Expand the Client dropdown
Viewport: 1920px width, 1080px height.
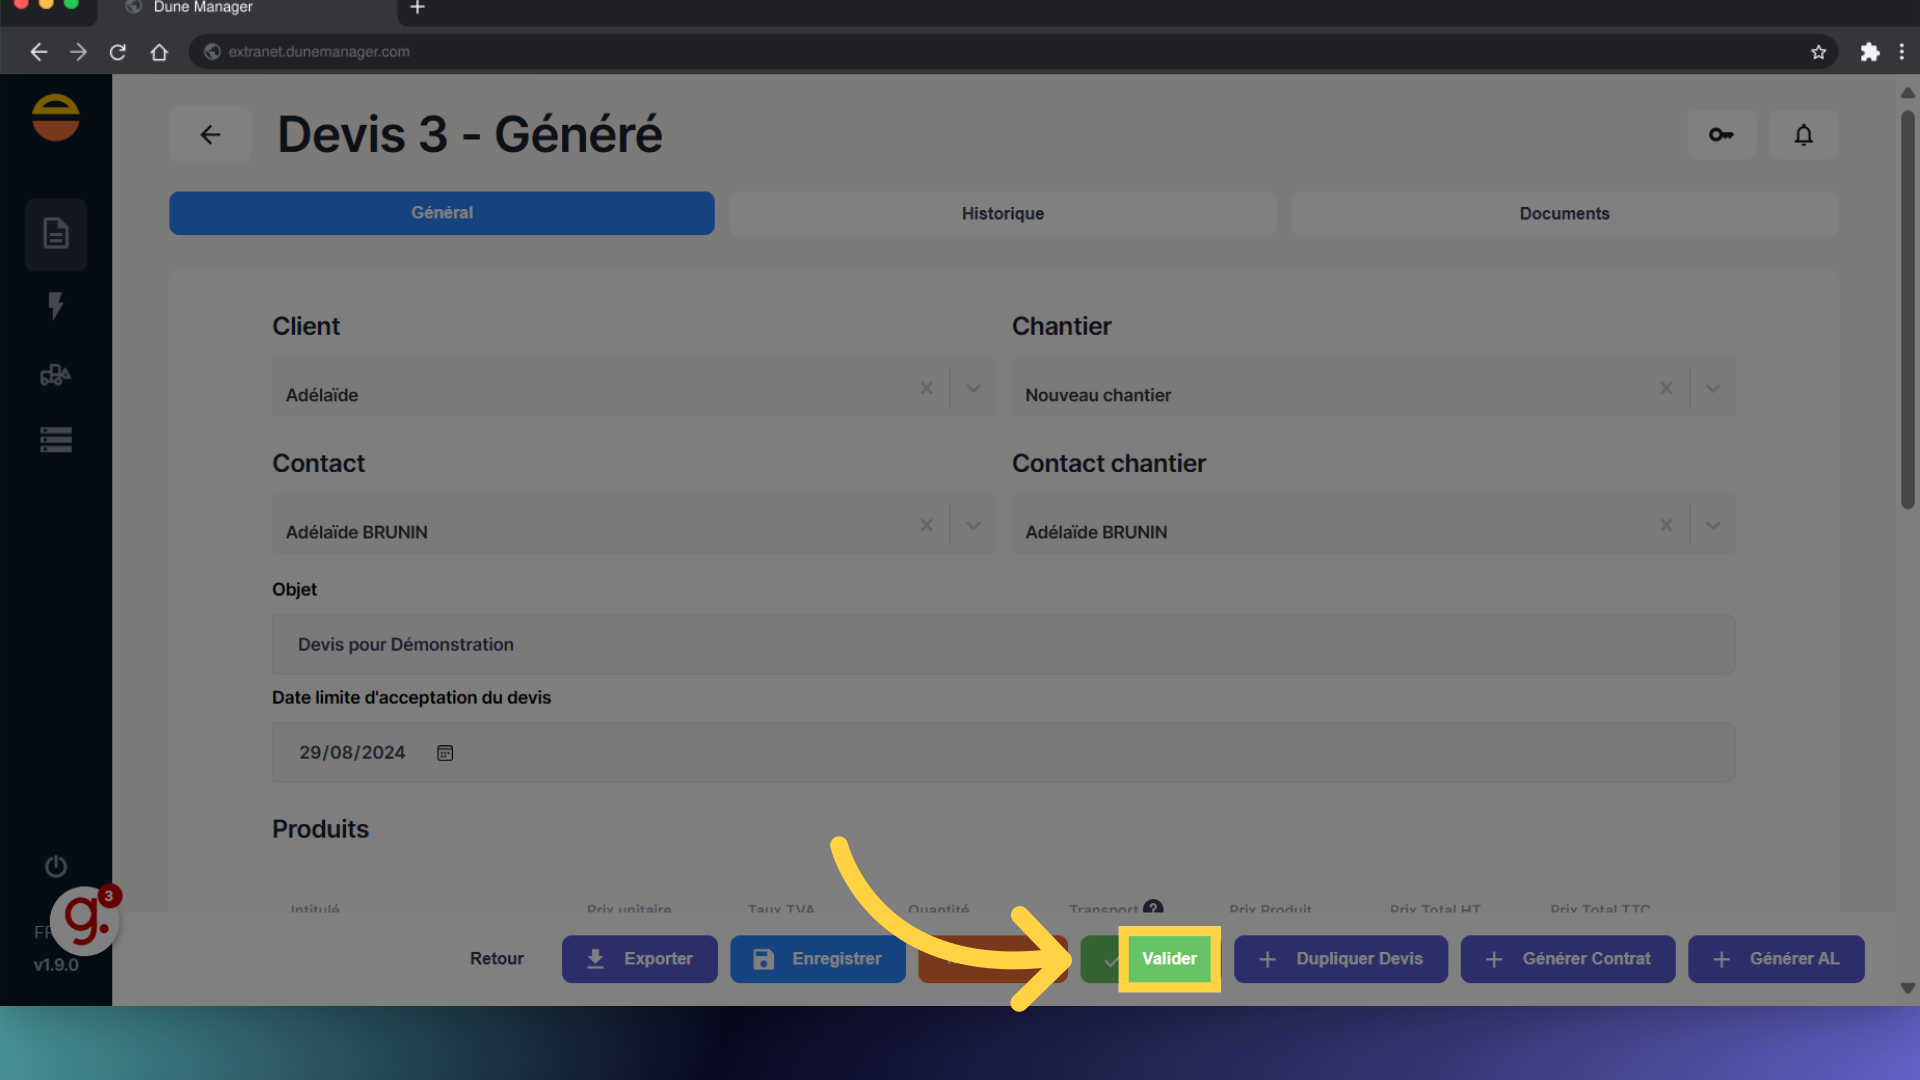click(x=973, y=388)
